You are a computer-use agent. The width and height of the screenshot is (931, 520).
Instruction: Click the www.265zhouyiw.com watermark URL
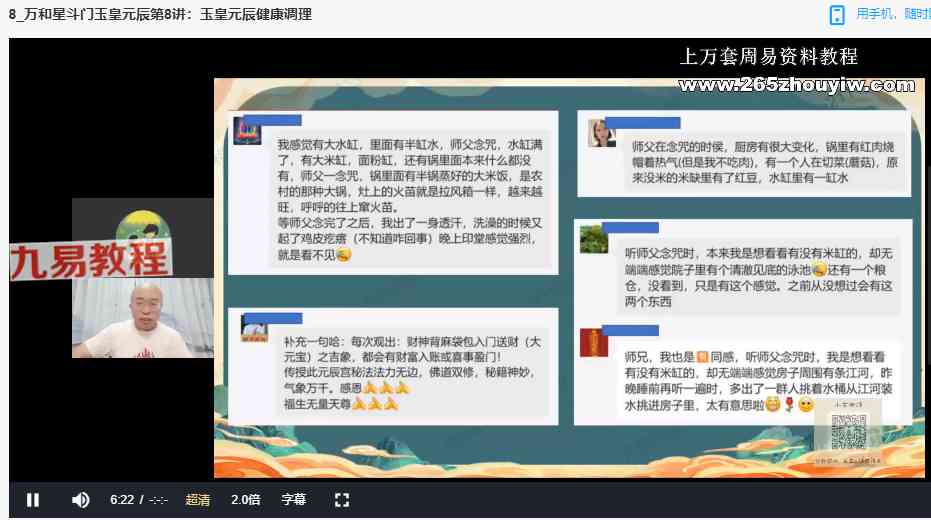pyautogui.click(x=793, y=86)
